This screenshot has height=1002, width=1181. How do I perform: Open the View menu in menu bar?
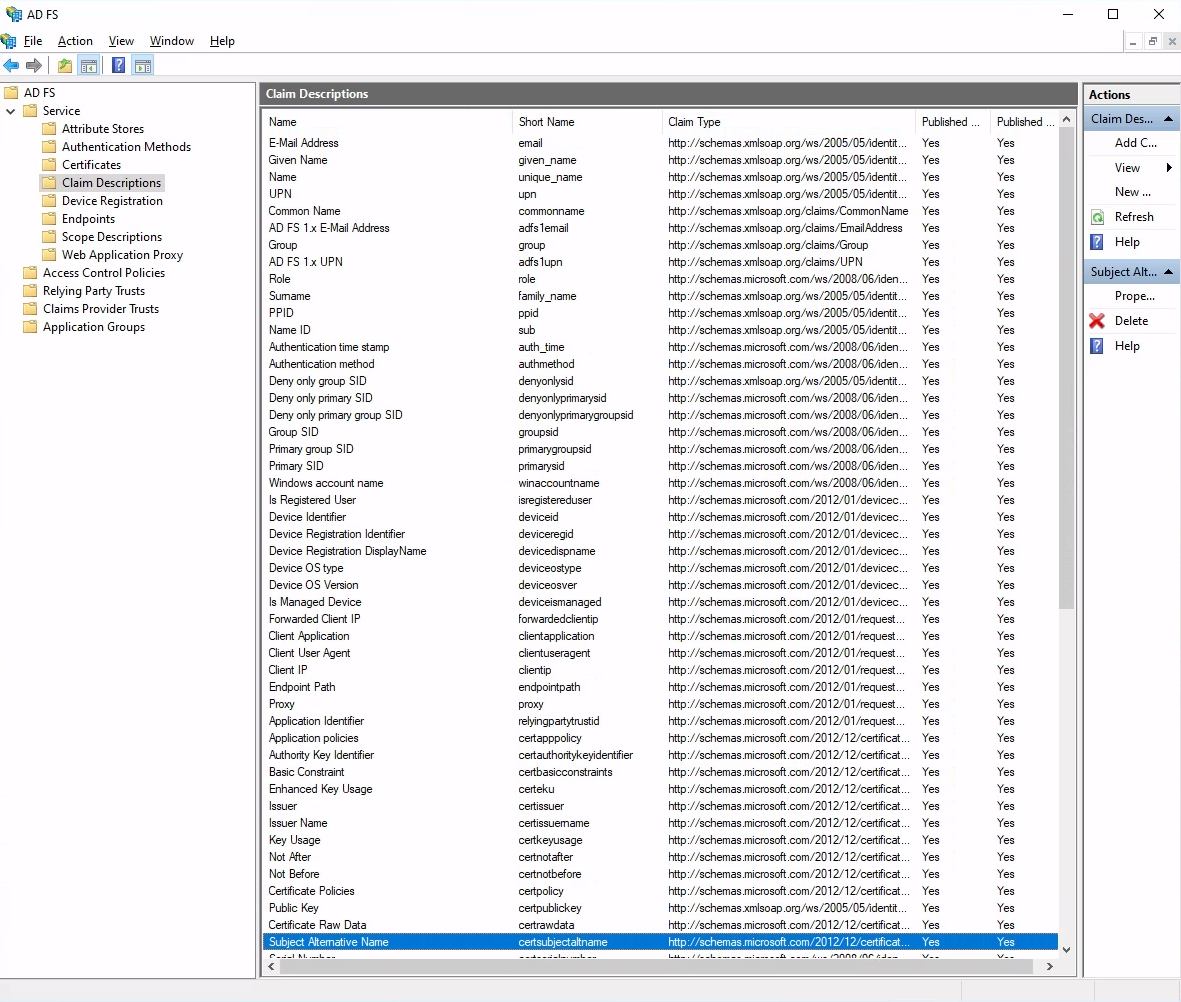(121, 41)
